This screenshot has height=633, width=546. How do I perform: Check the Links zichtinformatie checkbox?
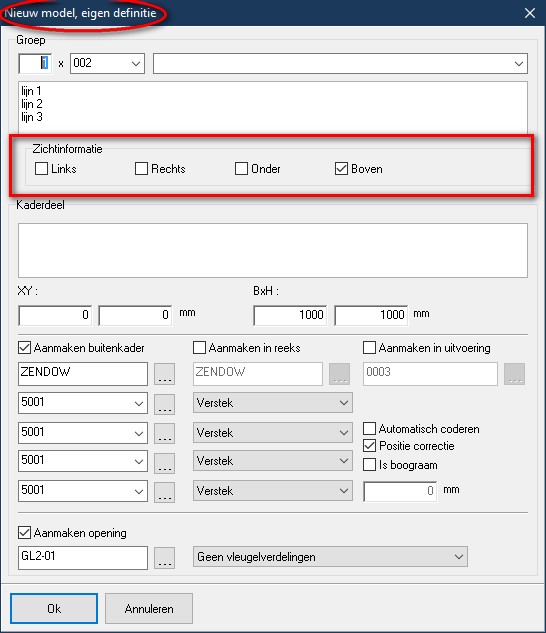41,168
